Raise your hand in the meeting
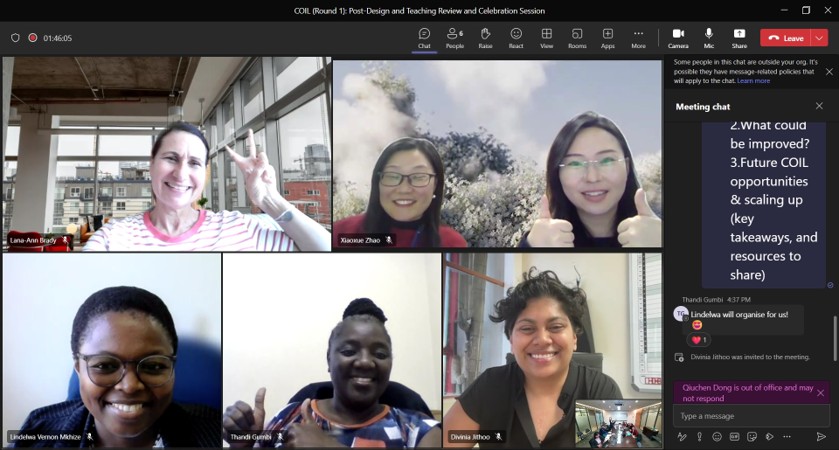The width and height of the screenshot is (839, 450). (x=485, y=37)
